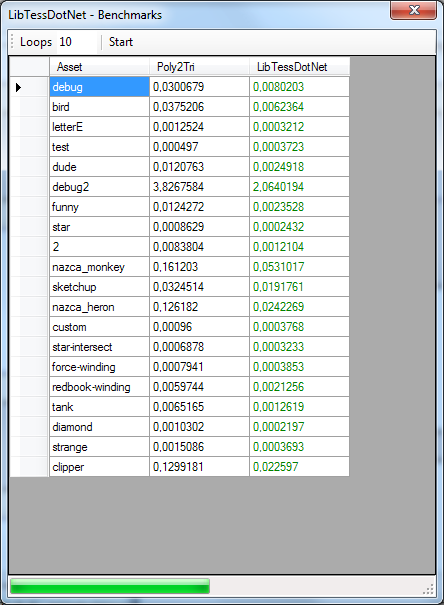This screenshot has width=444, height=605.
Task: Click the LibTessDotNet value for clipper
Action: point(299,466)
